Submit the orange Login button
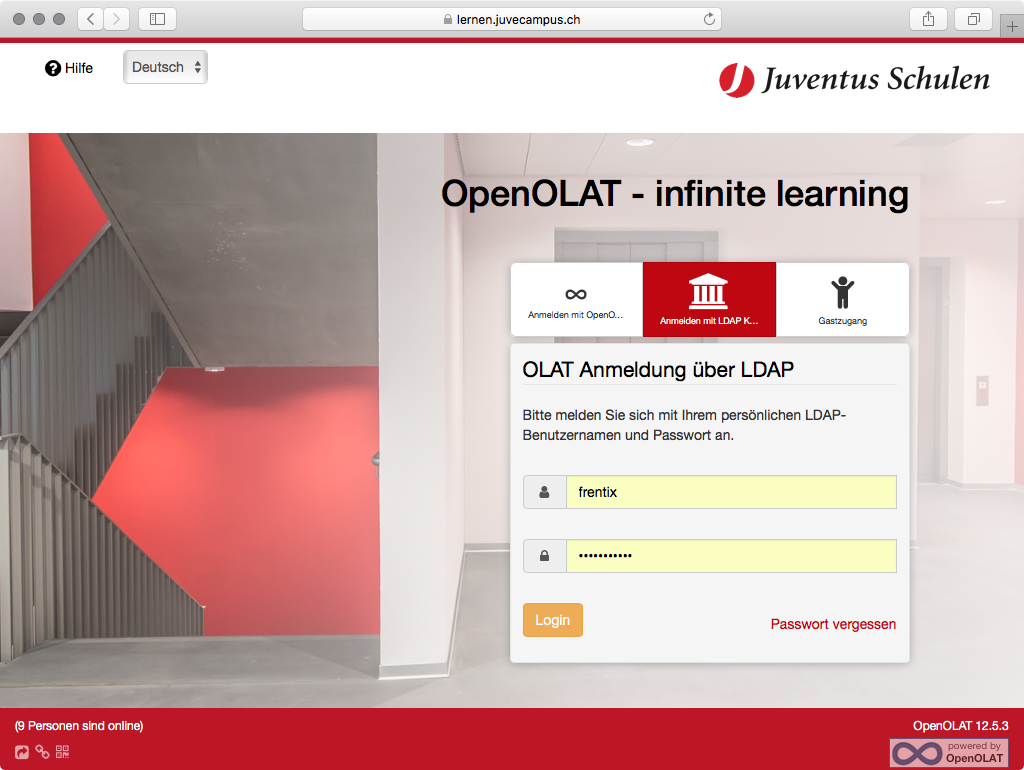The width and height of the screenshot is (1024, 770). tap(552, 620)
